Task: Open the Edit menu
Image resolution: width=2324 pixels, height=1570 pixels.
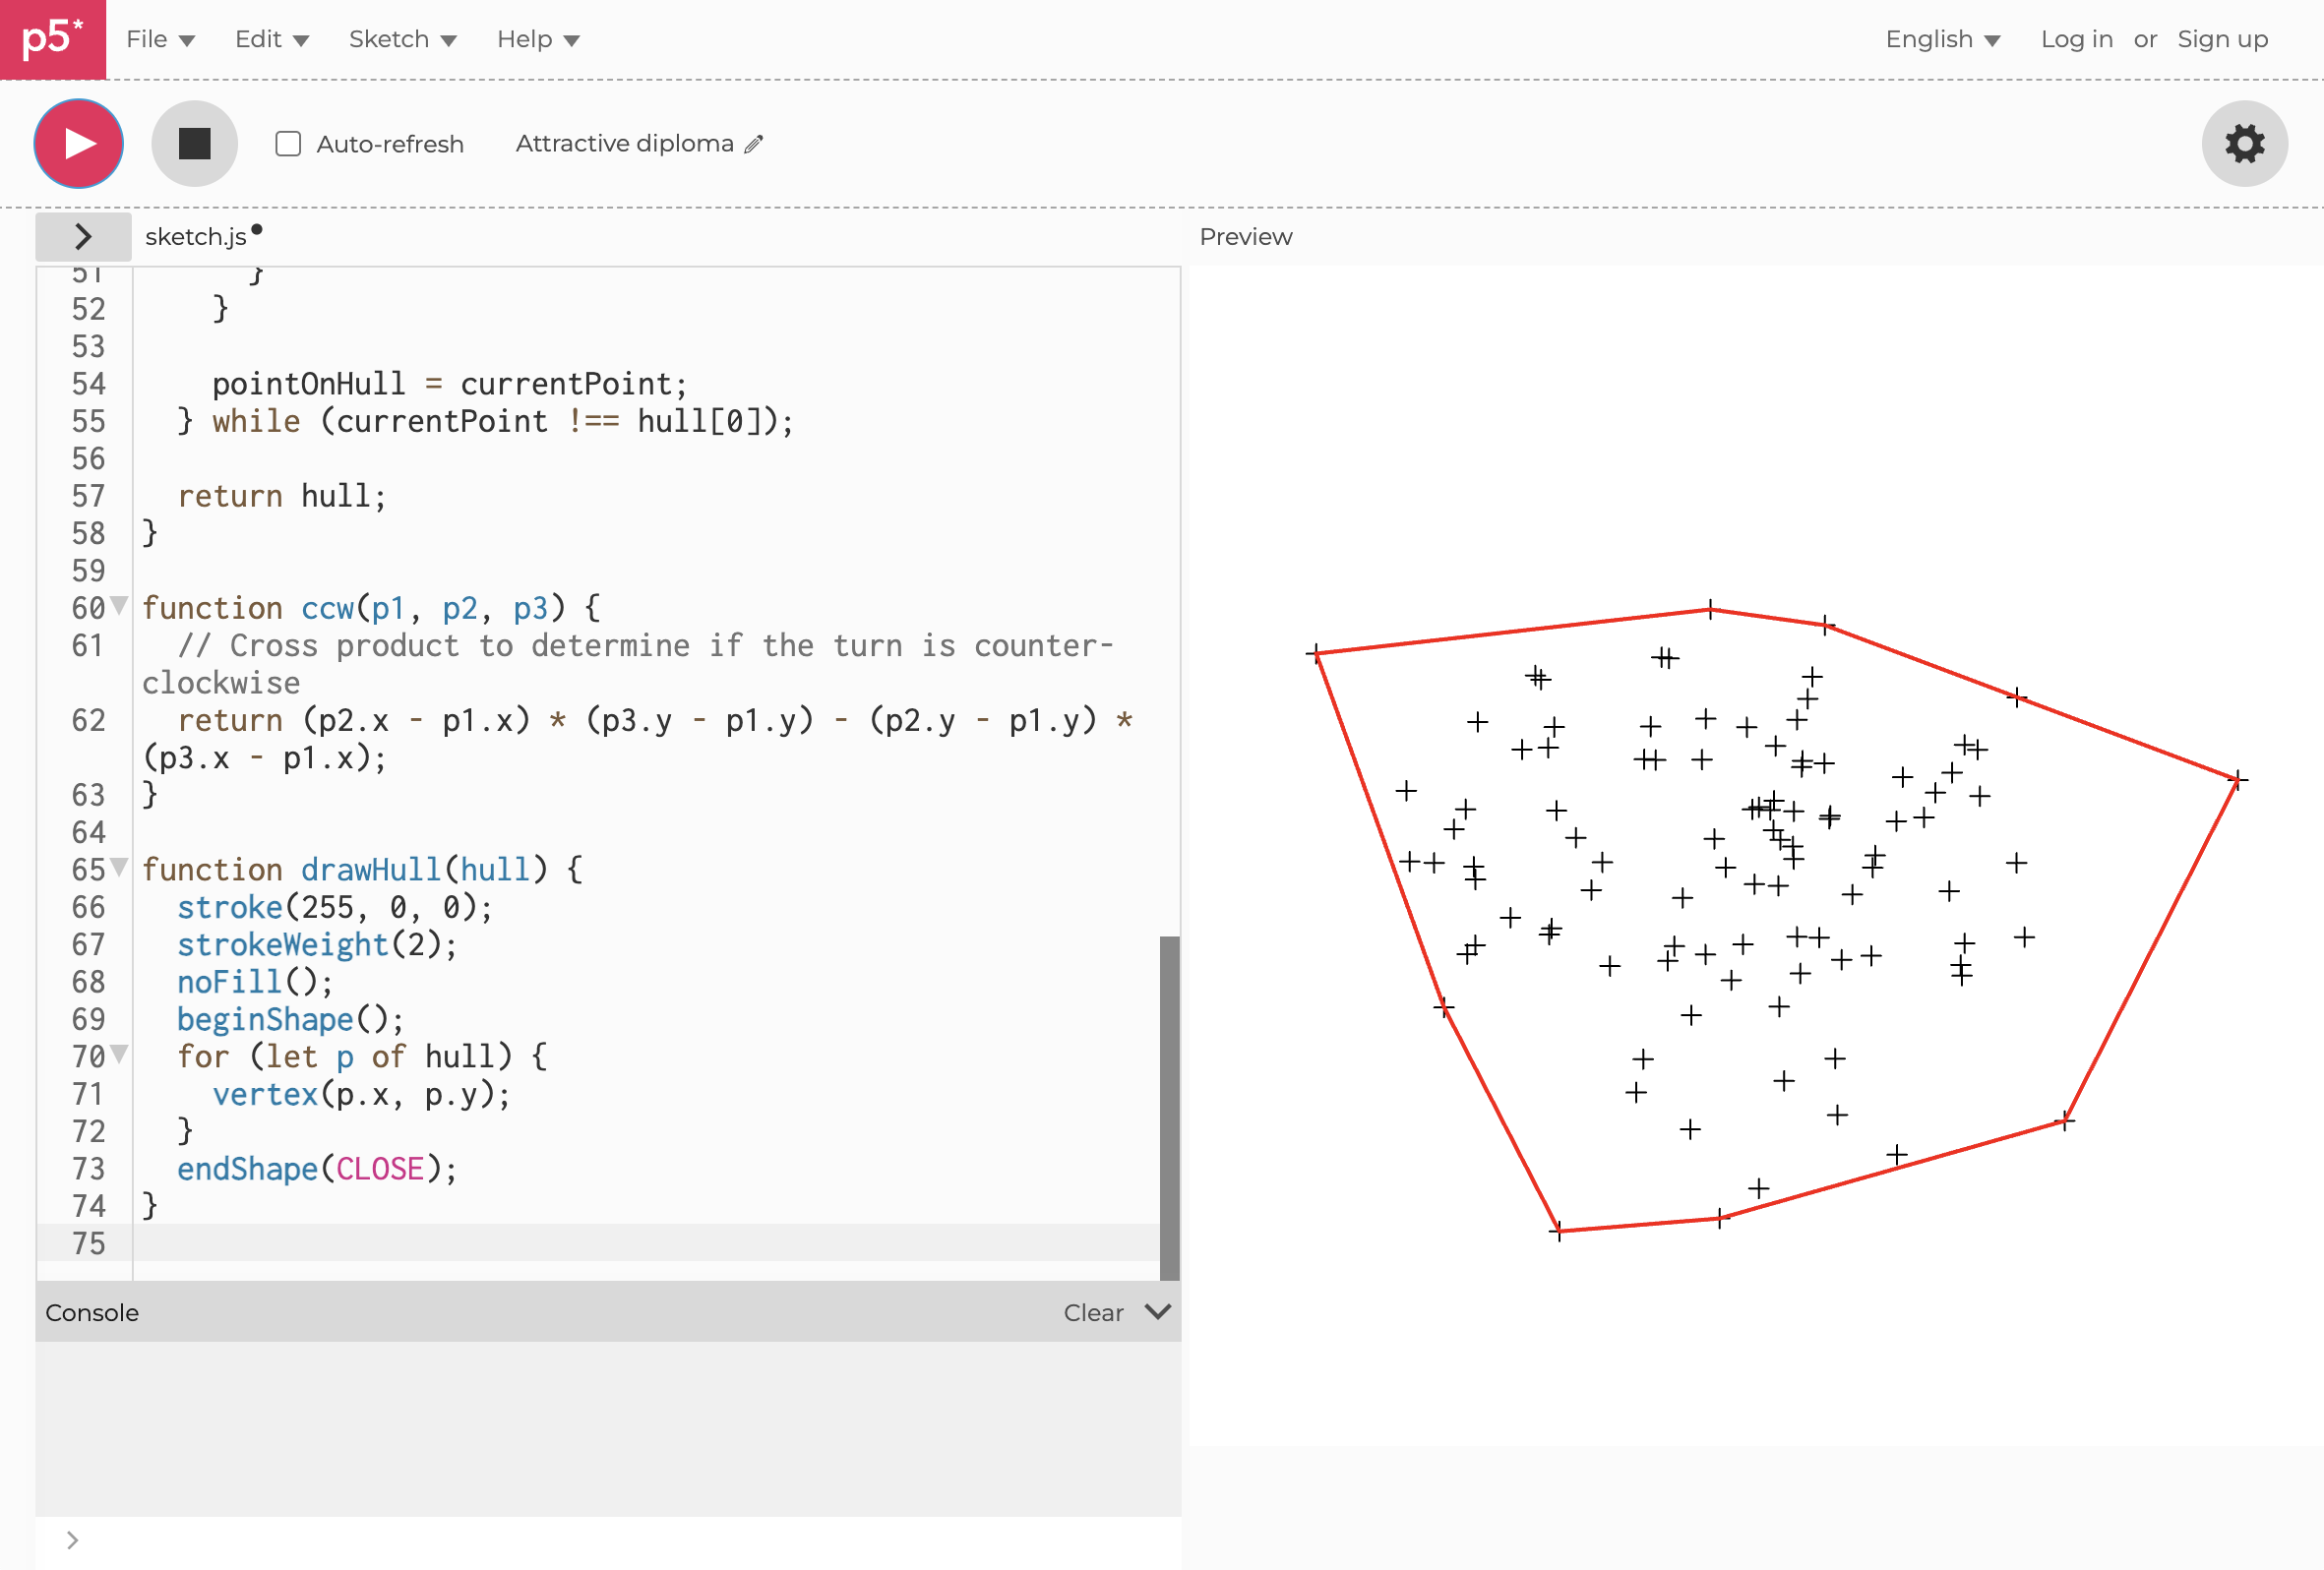Action: 272,39
